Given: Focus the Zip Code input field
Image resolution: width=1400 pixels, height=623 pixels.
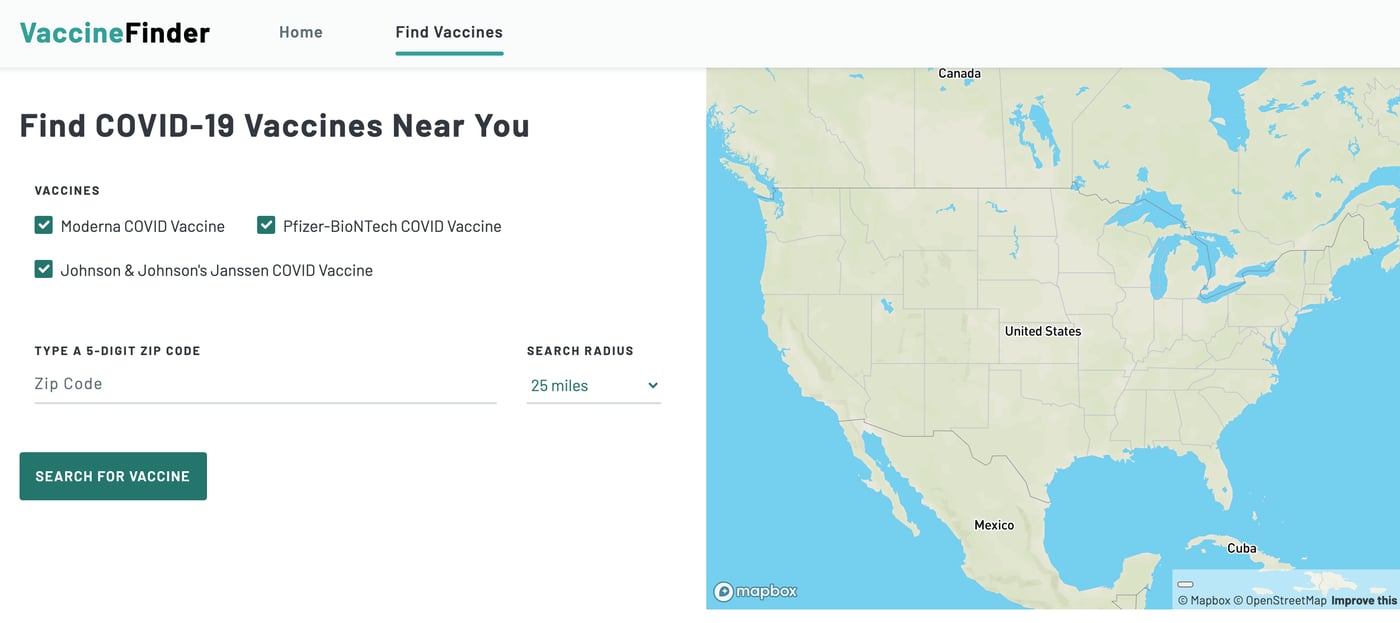Looking at the screenshot, I should 265,384.
